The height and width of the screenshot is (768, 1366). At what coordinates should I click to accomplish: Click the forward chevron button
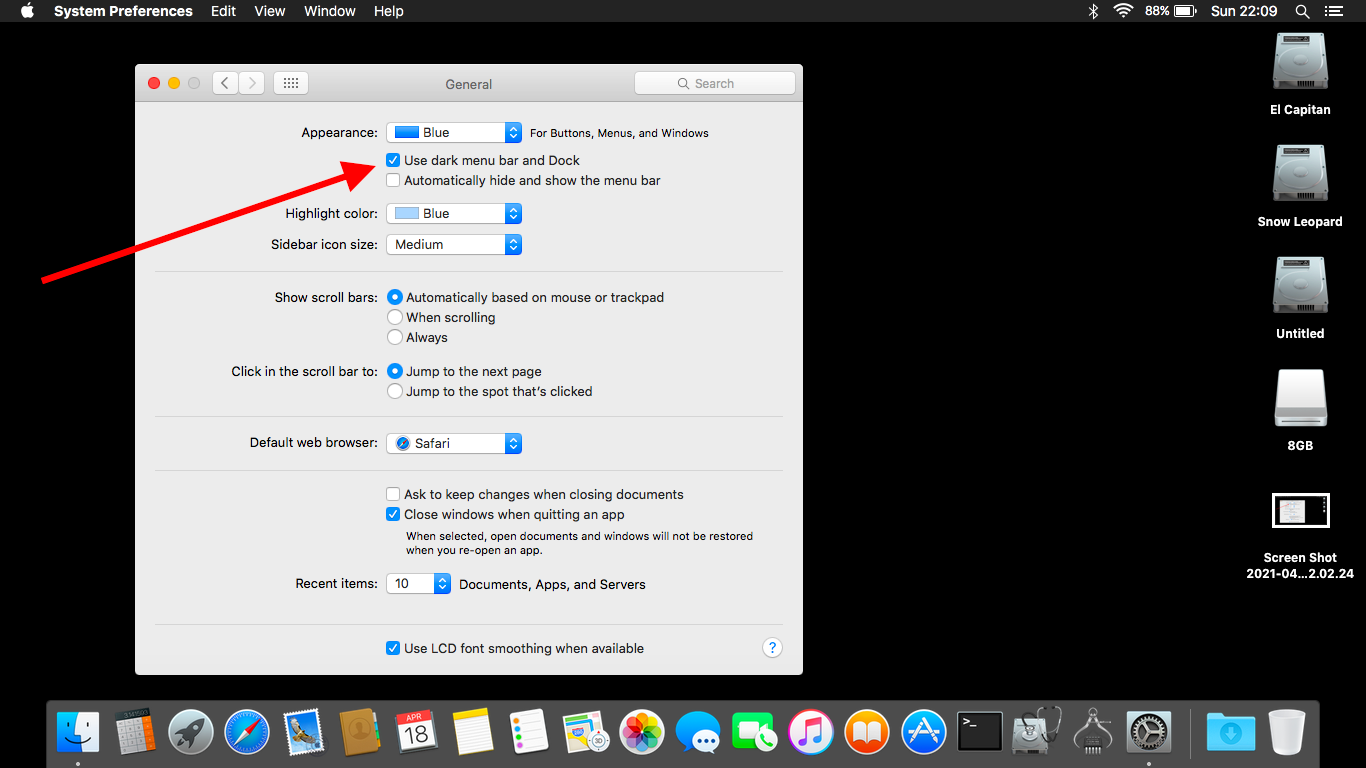[252, 83]
